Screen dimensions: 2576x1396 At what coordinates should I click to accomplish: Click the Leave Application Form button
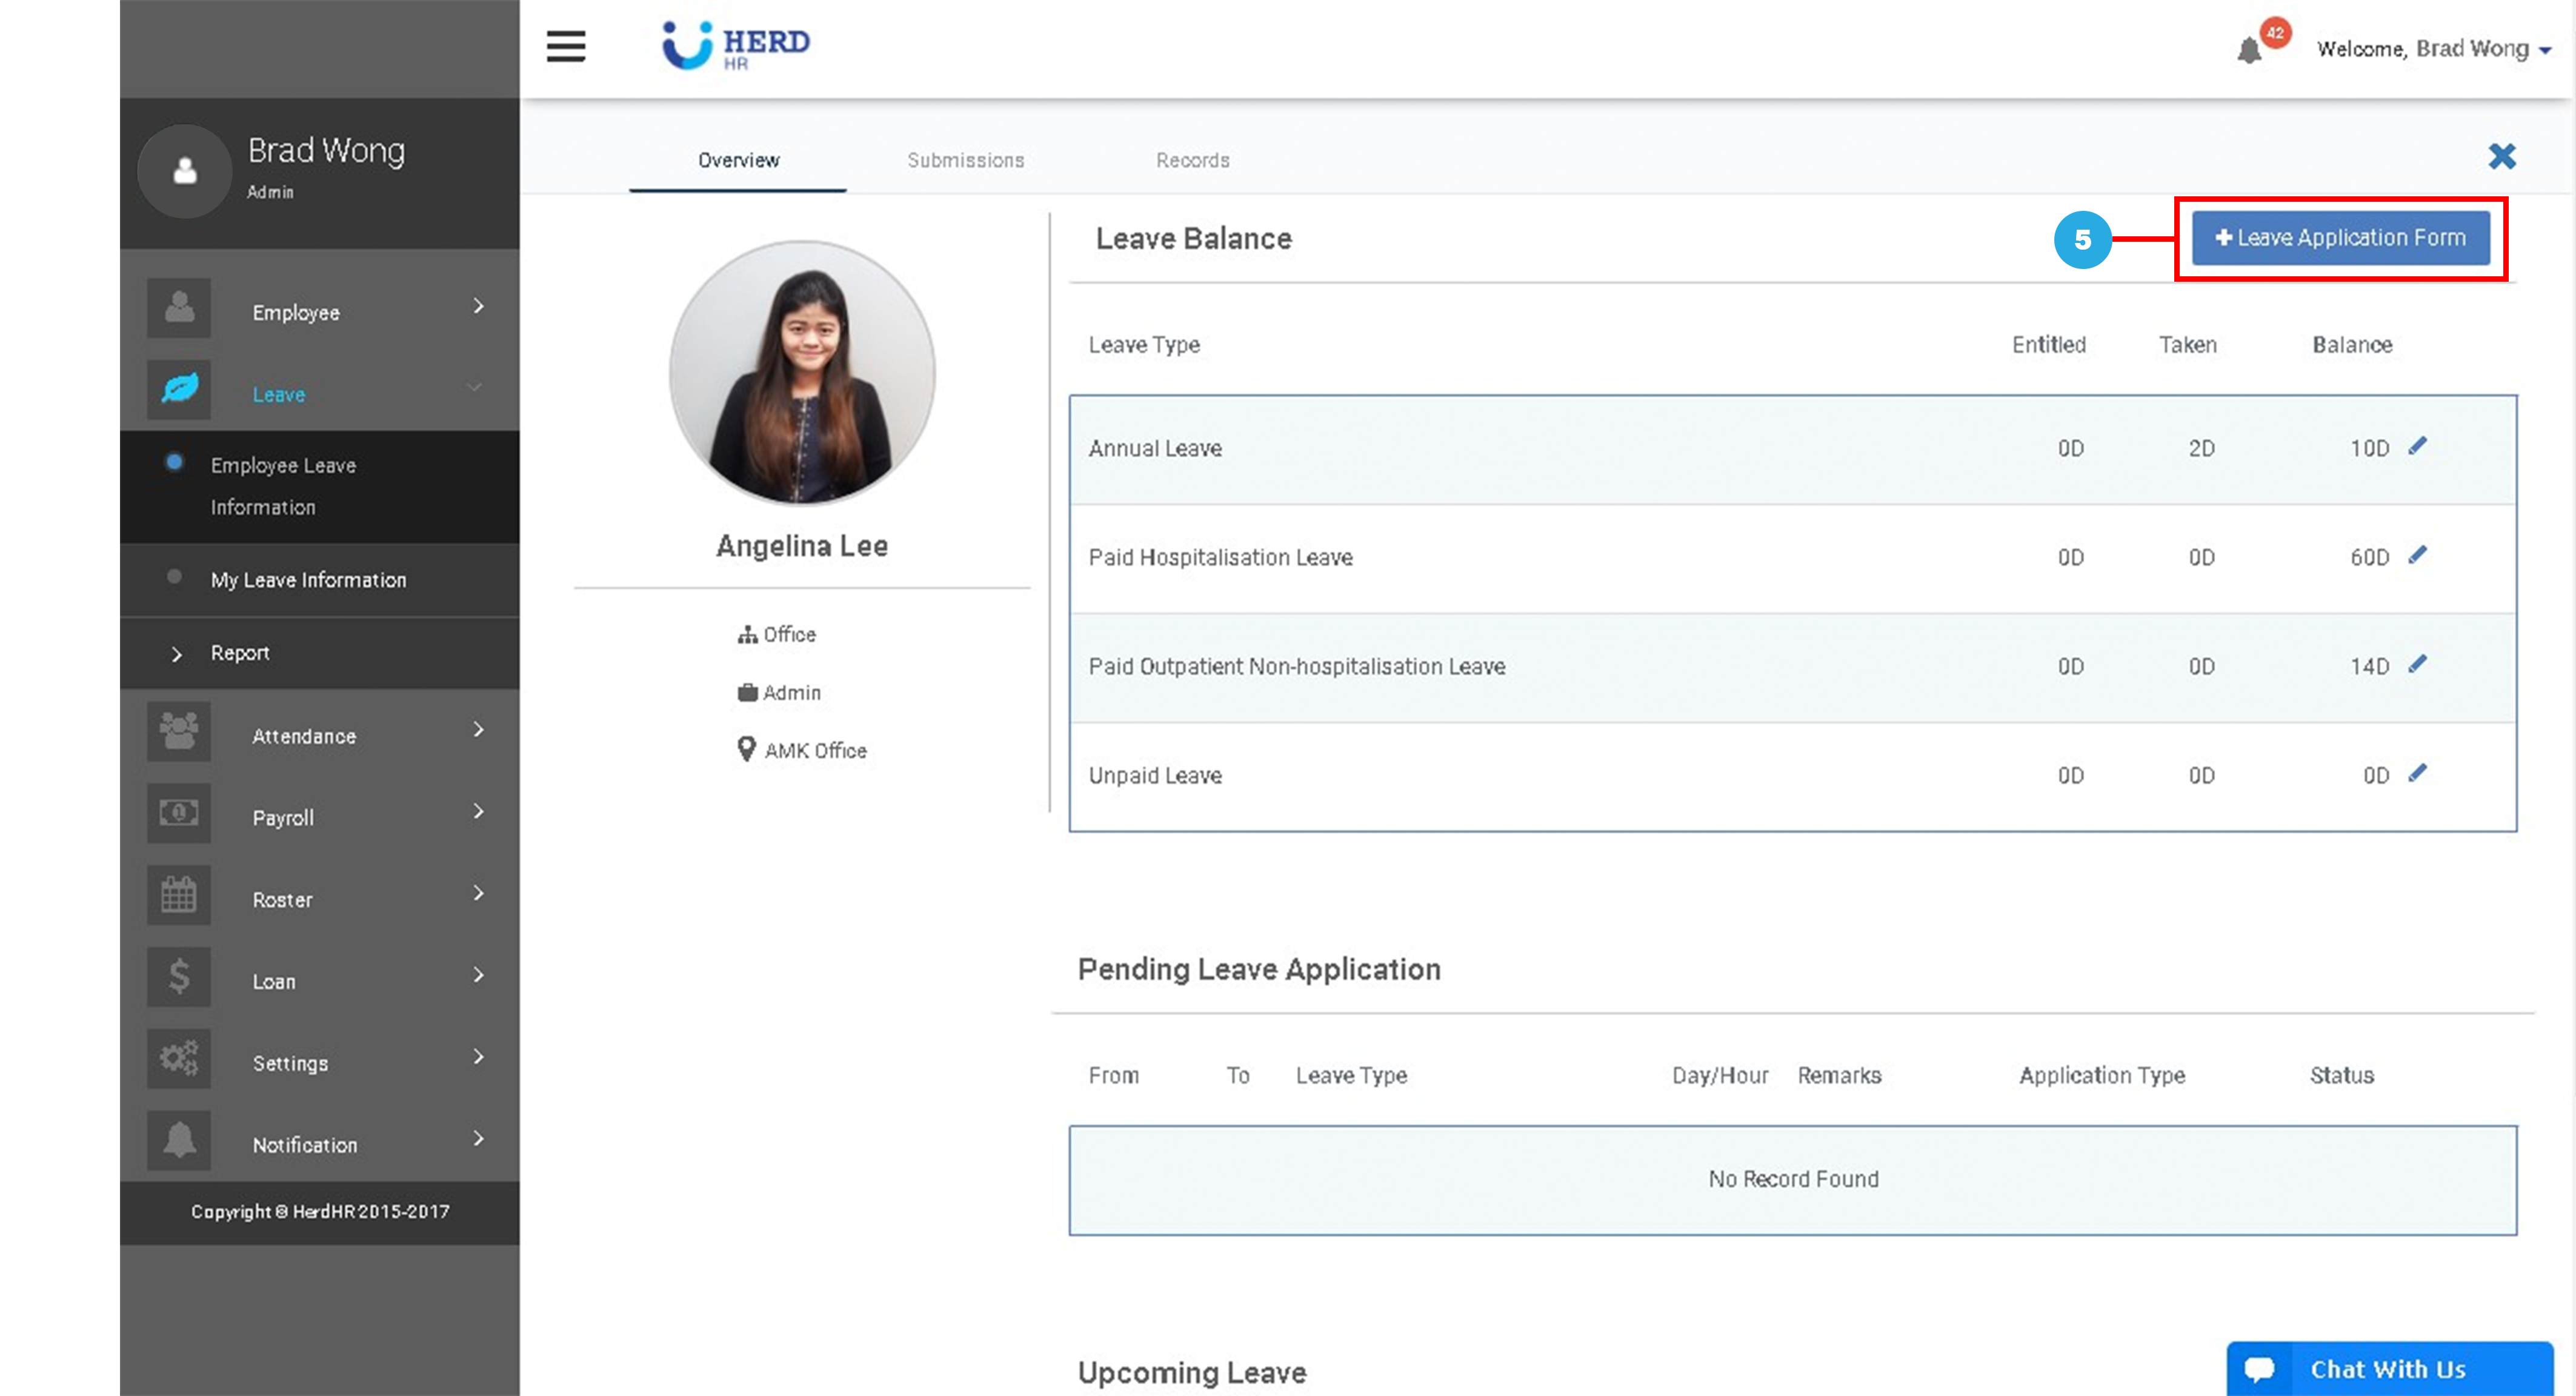coord(2340,238)
